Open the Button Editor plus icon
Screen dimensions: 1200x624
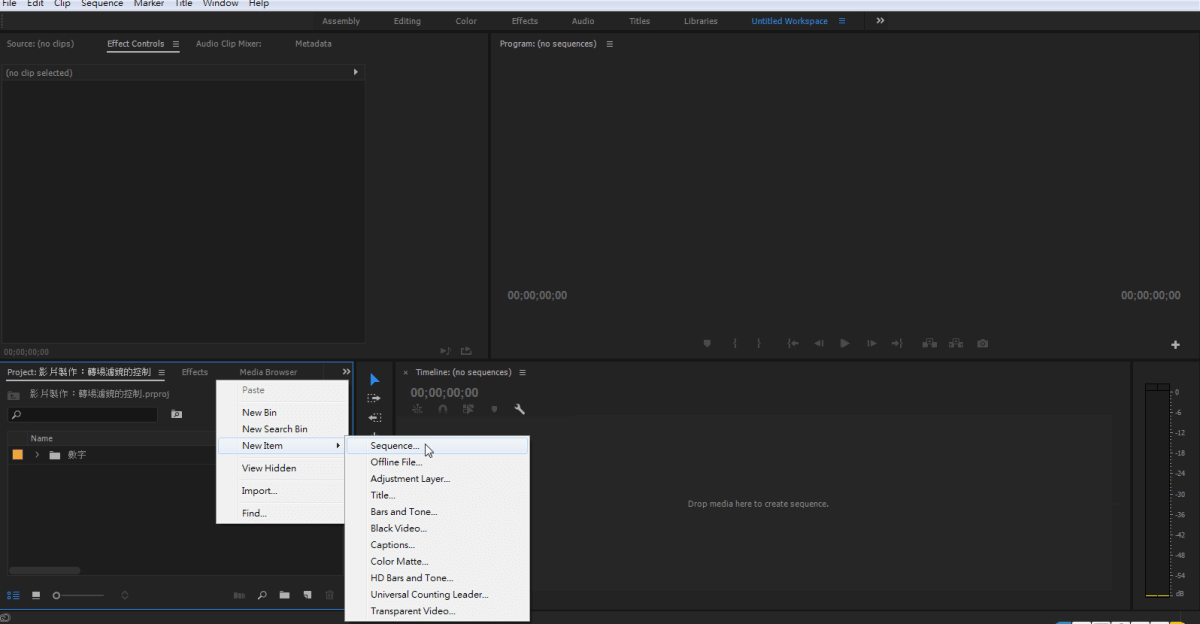click(x=1176, y=345)
